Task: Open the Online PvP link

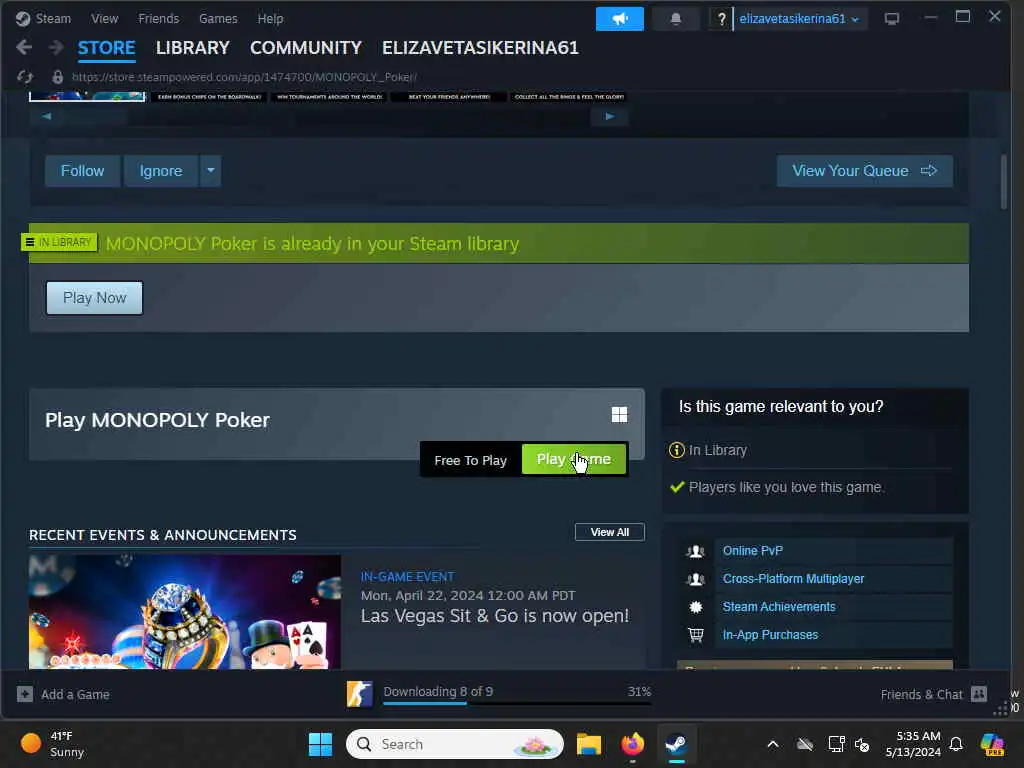Action: [x=752, y=551]
